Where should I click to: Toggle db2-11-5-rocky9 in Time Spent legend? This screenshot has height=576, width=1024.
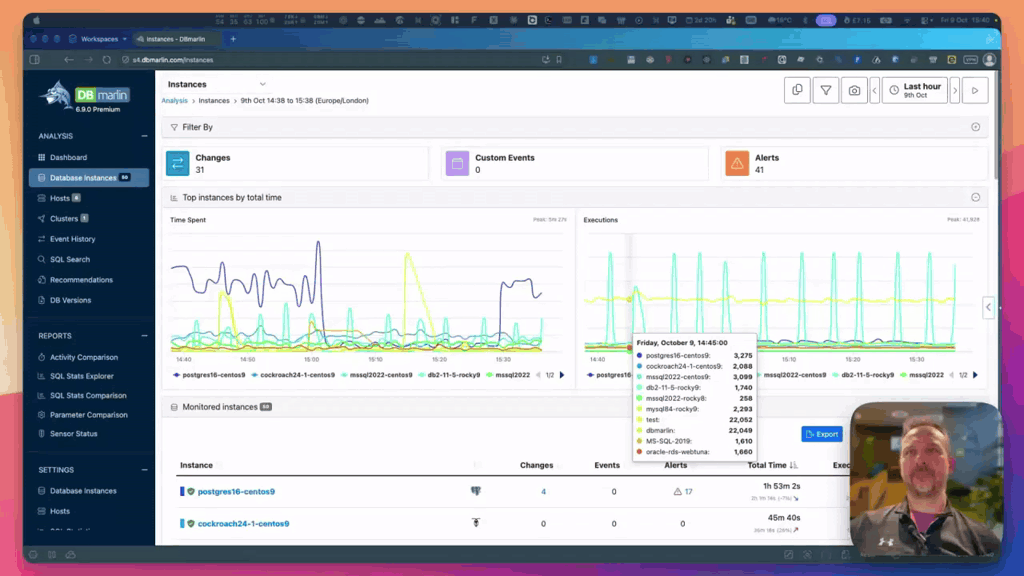[x=449, y=375]
